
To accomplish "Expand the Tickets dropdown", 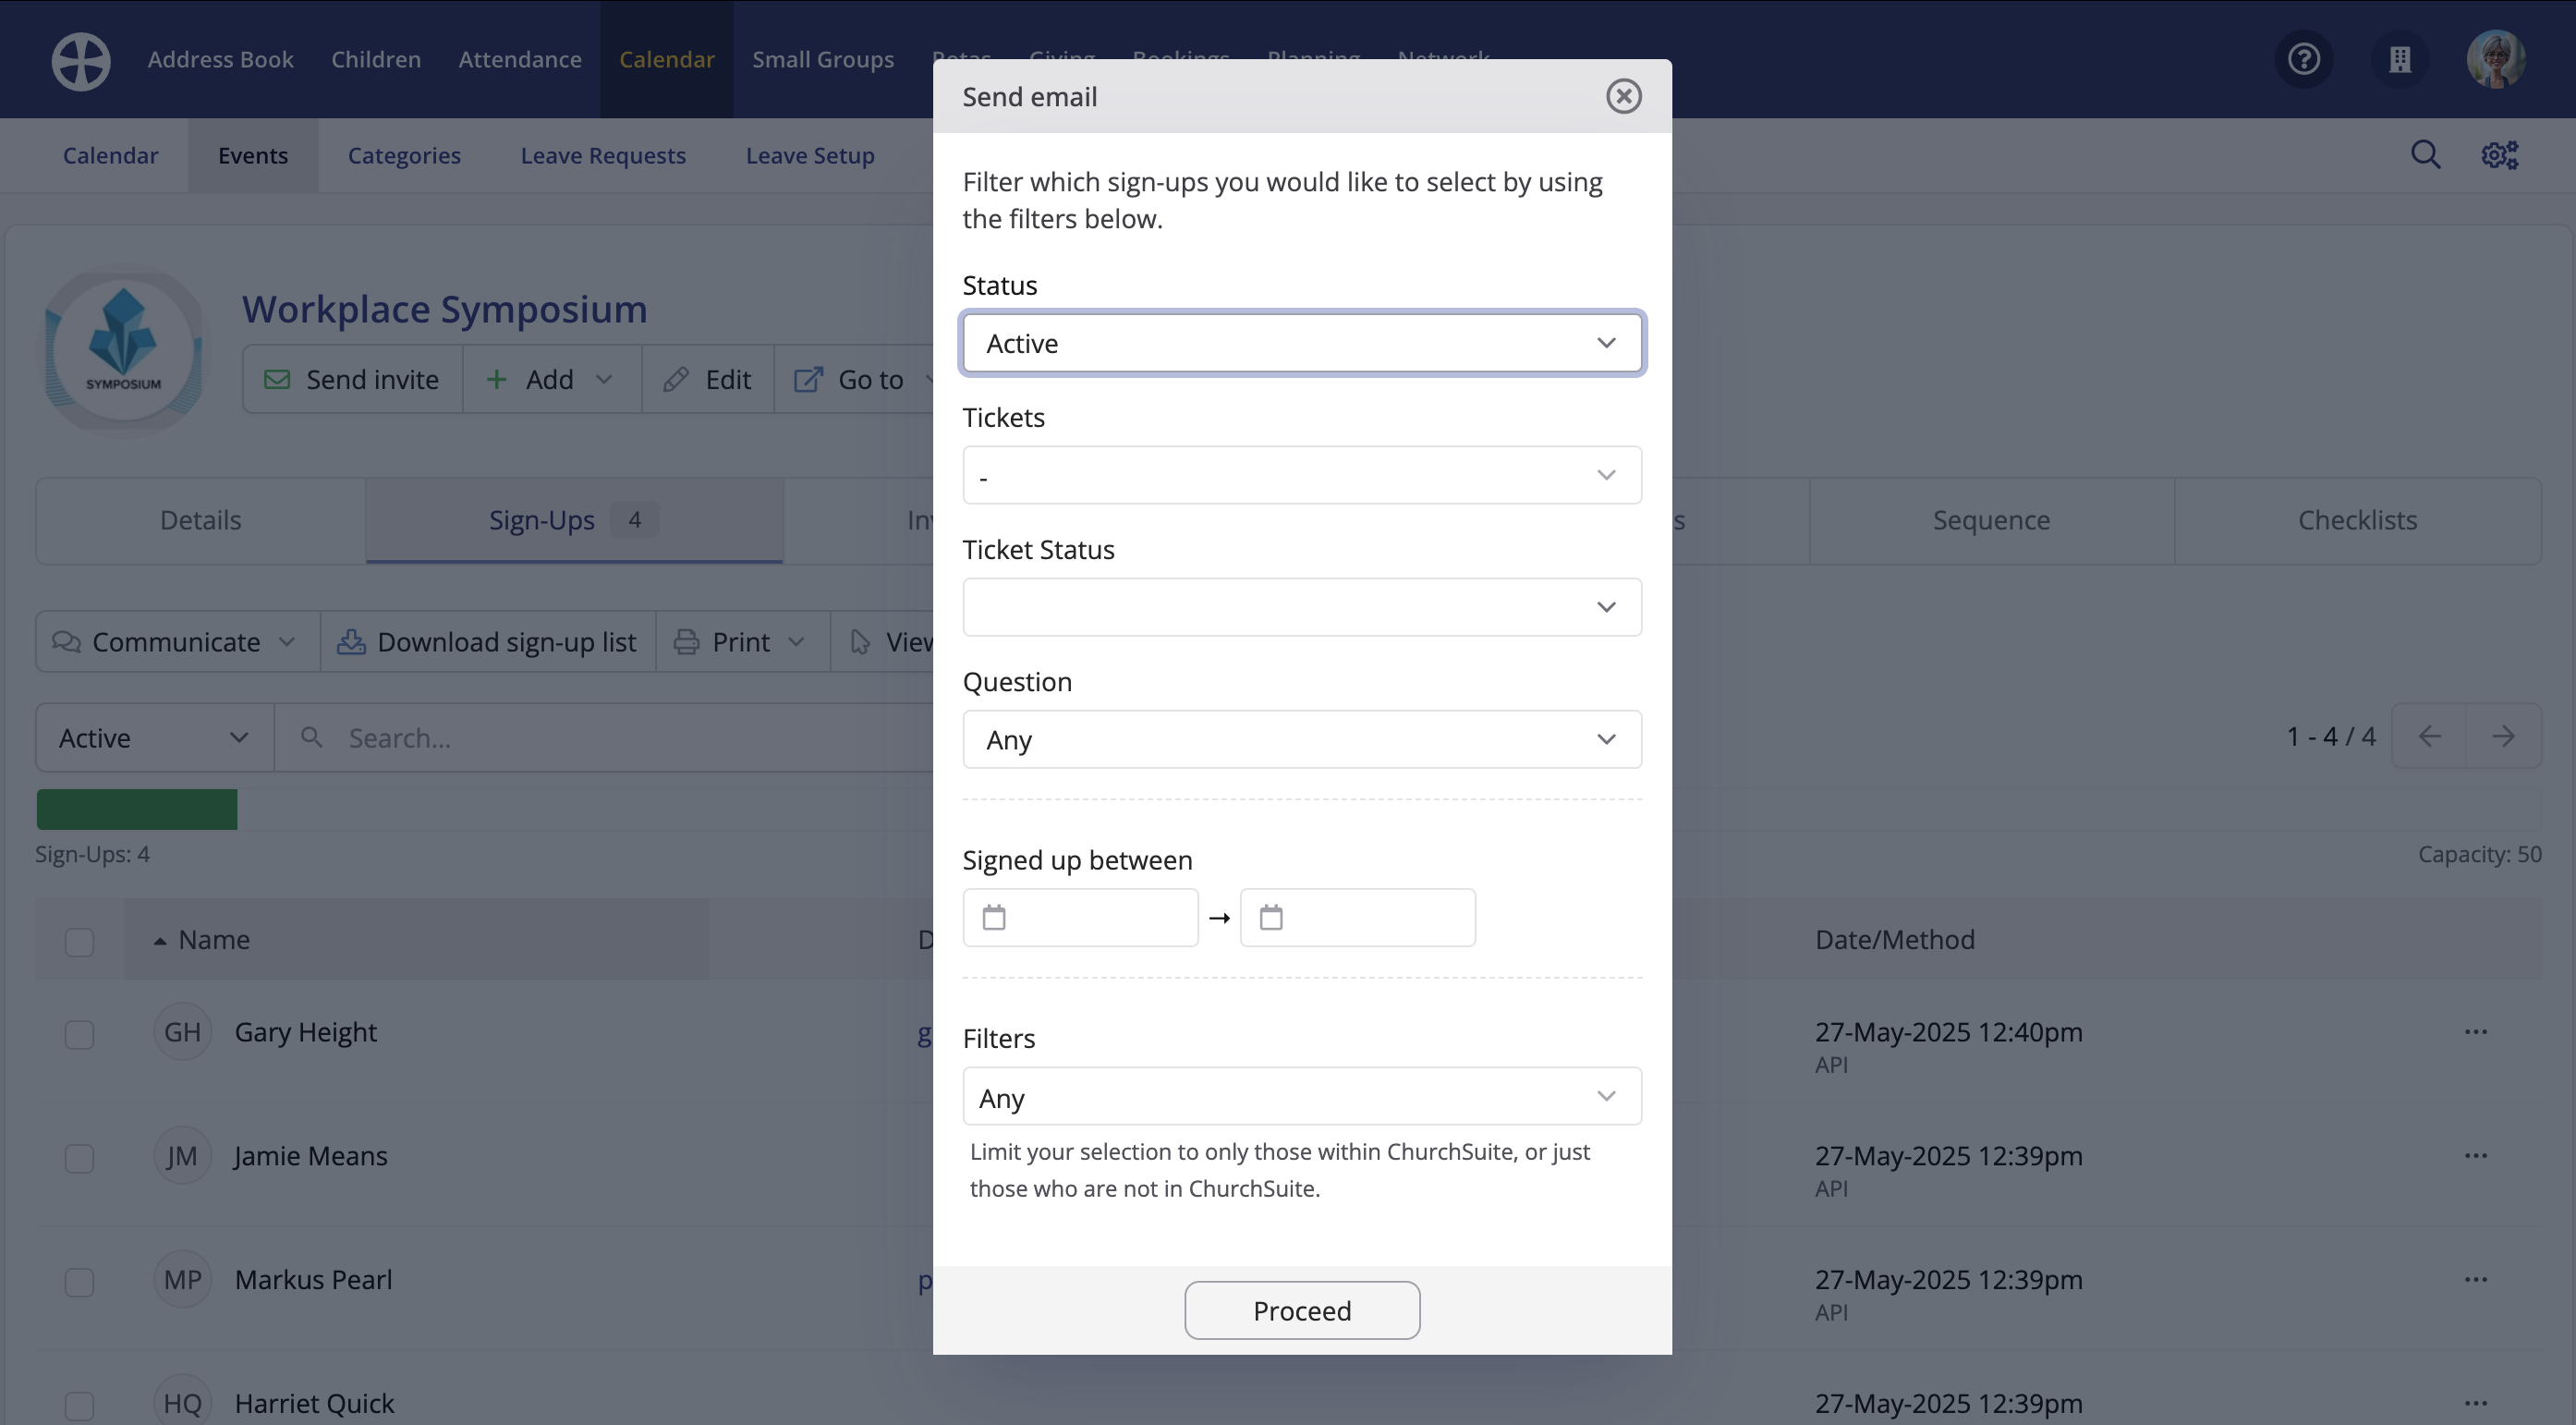I will (x=1302, y=475).
